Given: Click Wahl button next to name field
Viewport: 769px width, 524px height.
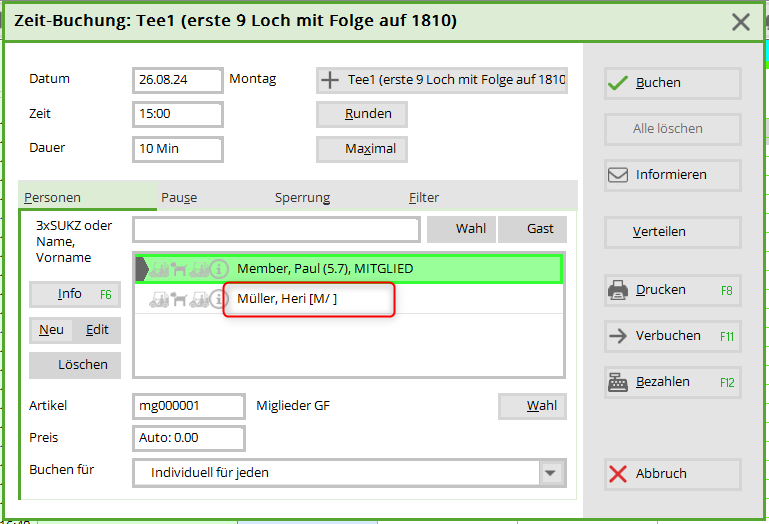Looking at the screenshot, I should pyautogui.click(x=461, y=229).
